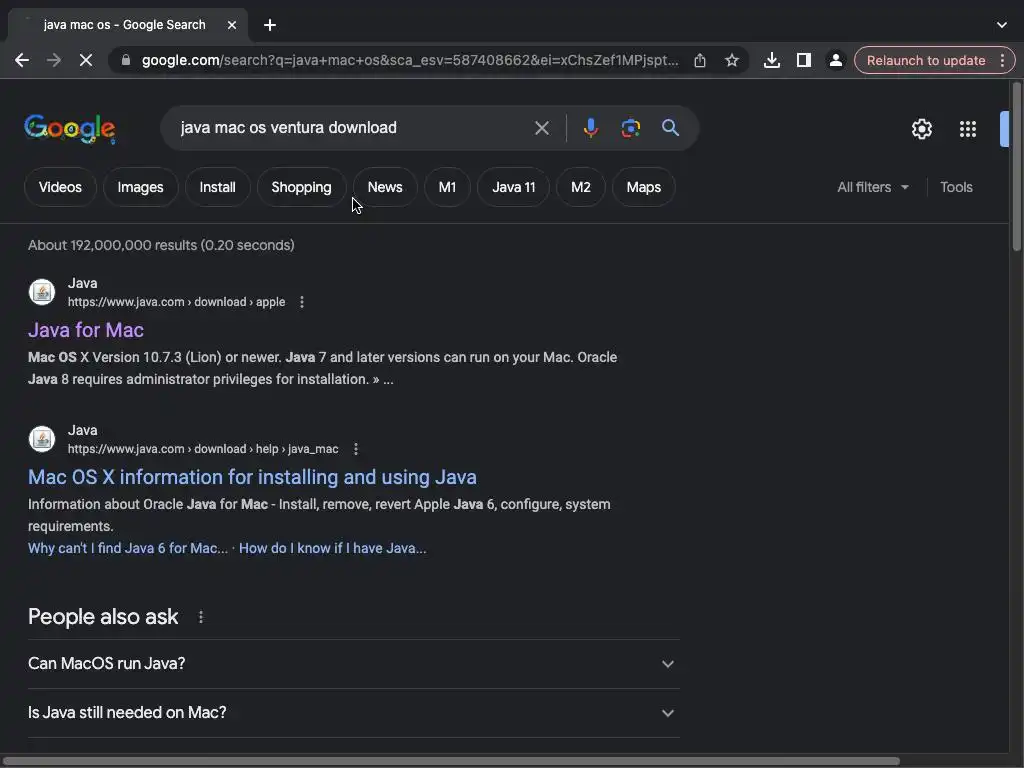
Task: Open Chrome downloads icon
Action: tap(771, 61)
